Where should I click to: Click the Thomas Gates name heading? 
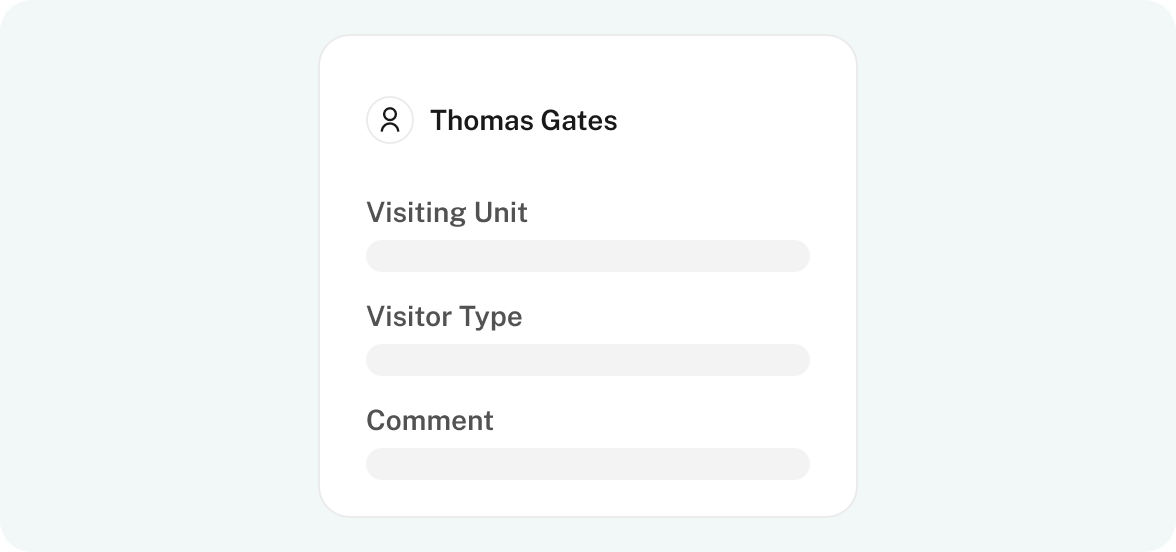[524, 121]
